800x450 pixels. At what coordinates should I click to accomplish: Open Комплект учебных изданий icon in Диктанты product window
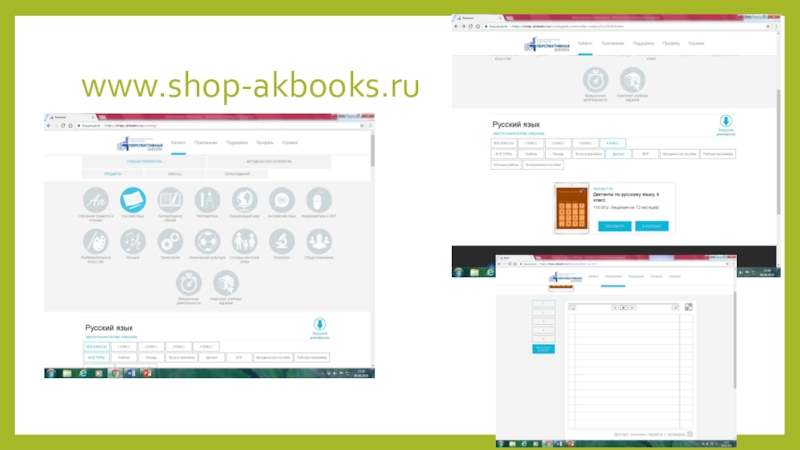pyautogui.click(x=633, y=80)
